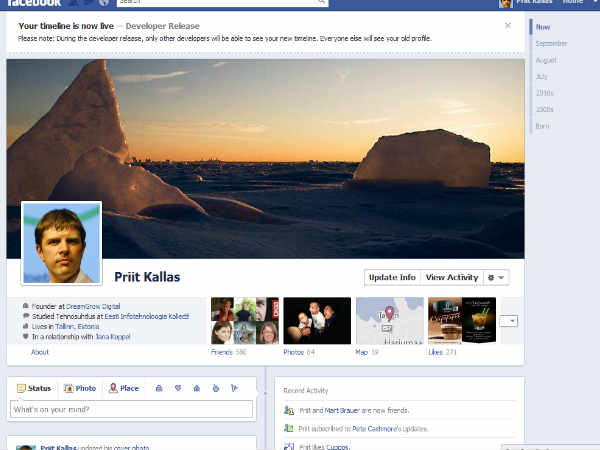Add a home and living life event
Screen dimensions: 600x450
click(x=197, y=388)
